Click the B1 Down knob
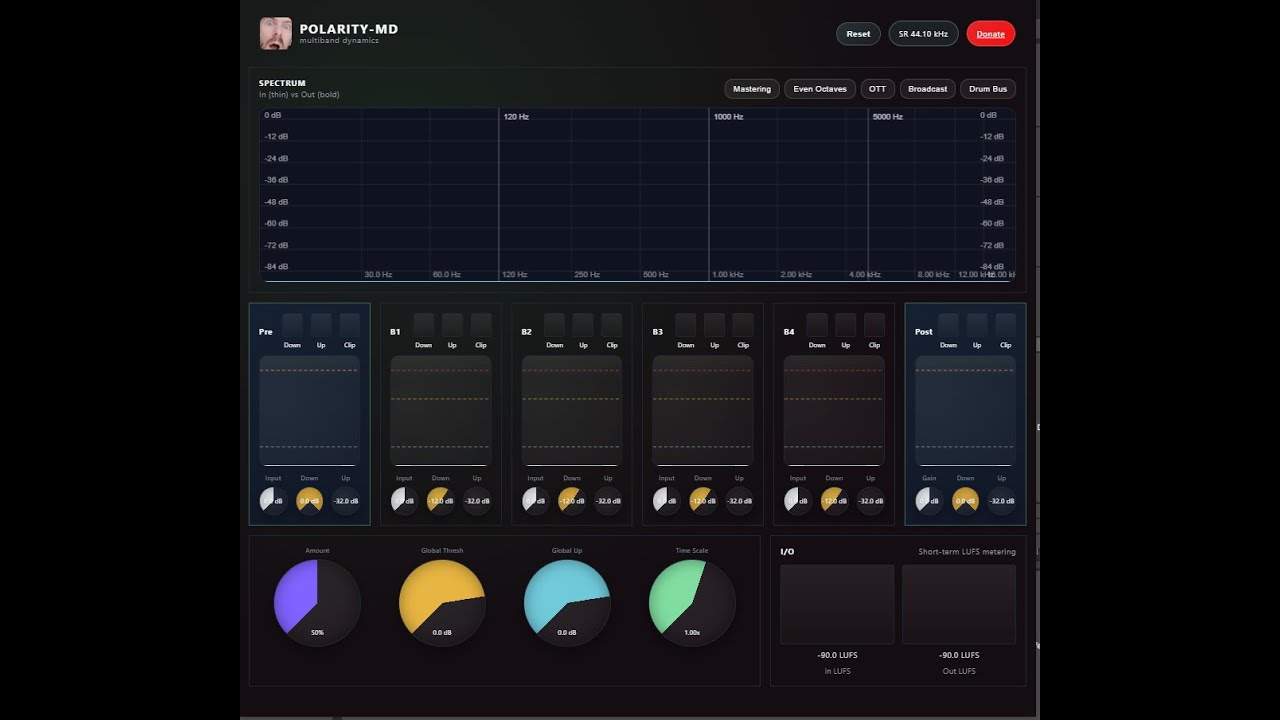Screen dimensions: 1280x720 441,500
